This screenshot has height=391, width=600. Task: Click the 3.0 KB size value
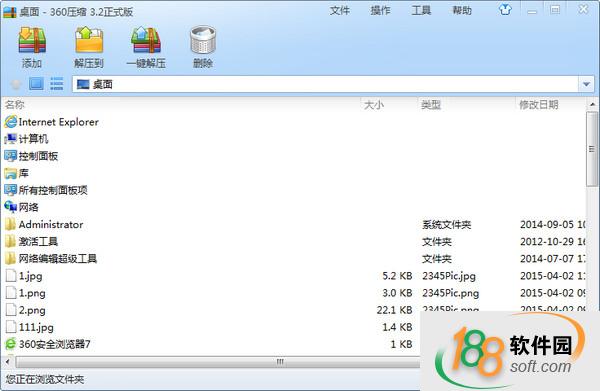click(397, 293)
